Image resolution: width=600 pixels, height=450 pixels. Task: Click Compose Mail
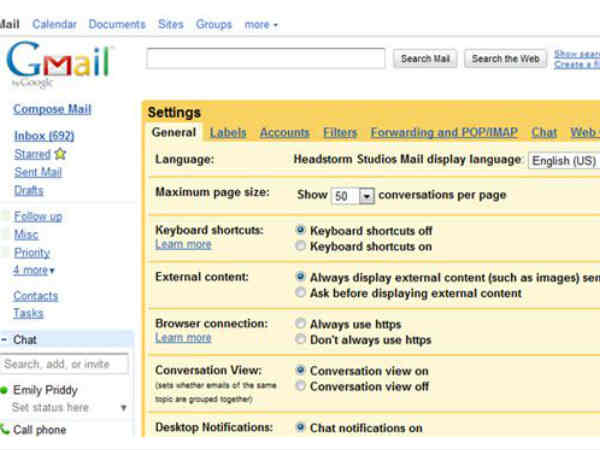tap(52, 109)
